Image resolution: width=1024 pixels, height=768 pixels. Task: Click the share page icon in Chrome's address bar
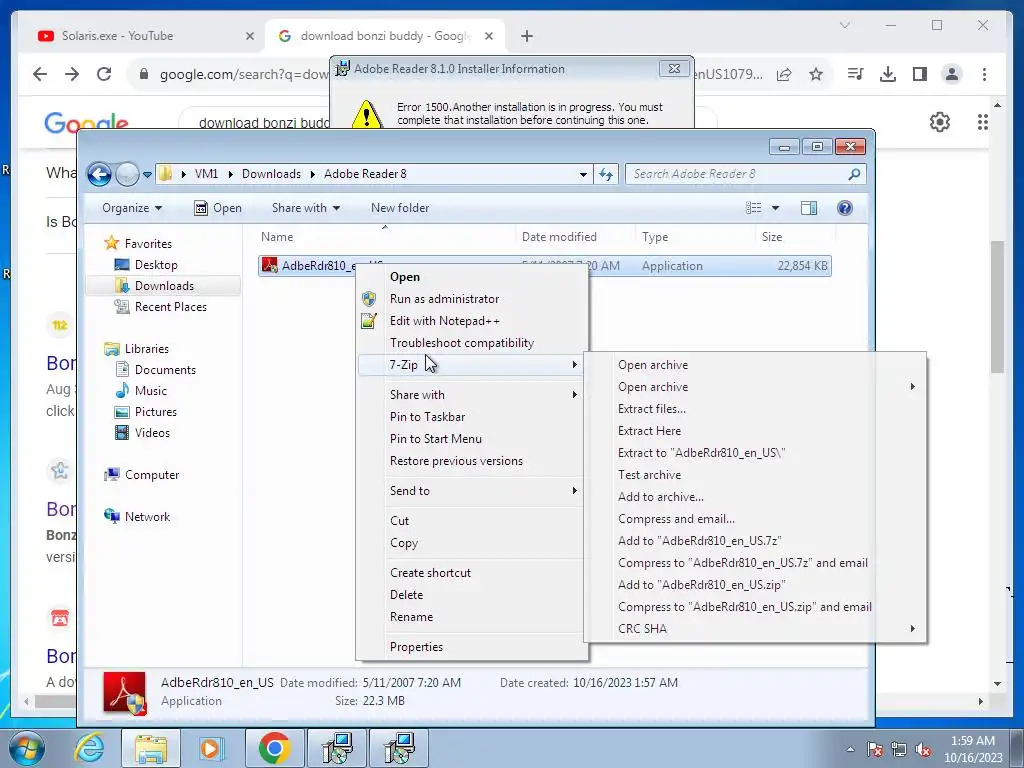point(784,74)
